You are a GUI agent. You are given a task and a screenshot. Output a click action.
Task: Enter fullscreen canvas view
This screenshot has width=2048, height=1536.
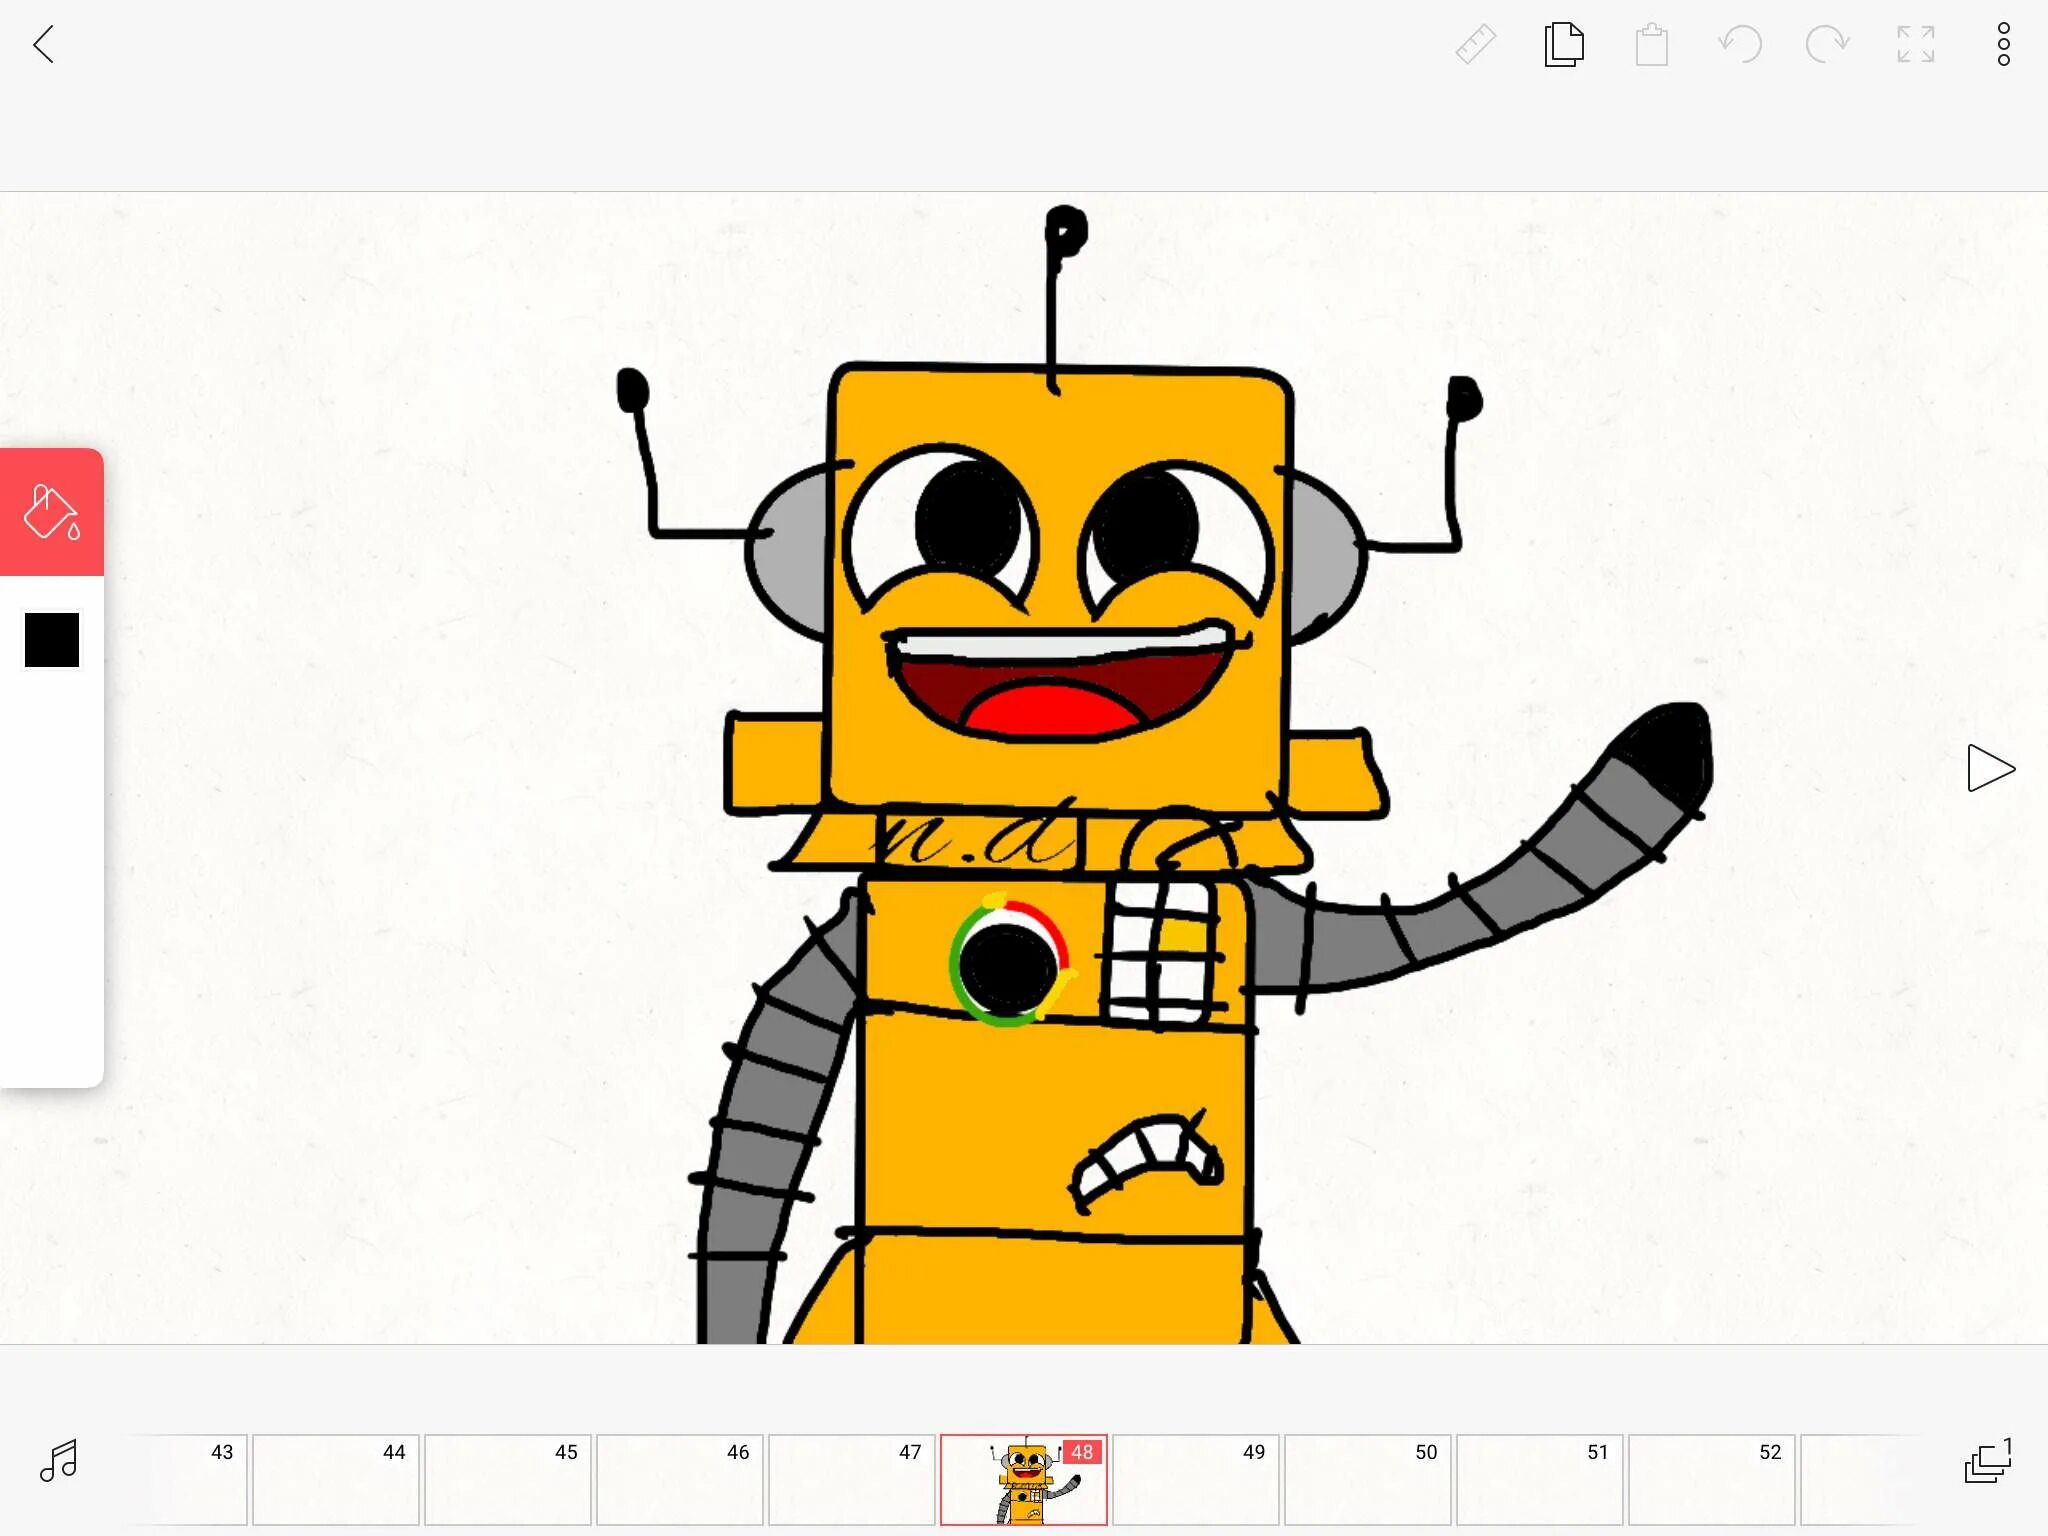1915,45
